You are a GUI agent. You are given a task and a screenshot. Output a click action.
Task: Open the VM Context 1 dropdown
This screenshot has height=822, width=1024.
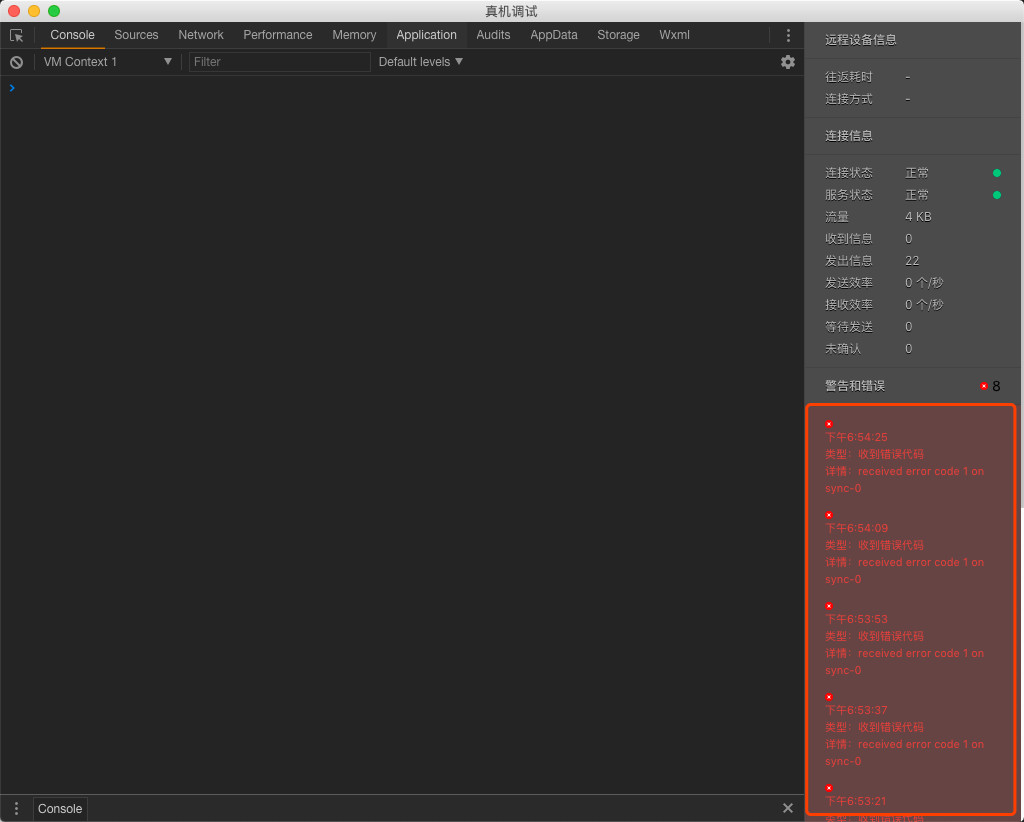click(107, 62)
